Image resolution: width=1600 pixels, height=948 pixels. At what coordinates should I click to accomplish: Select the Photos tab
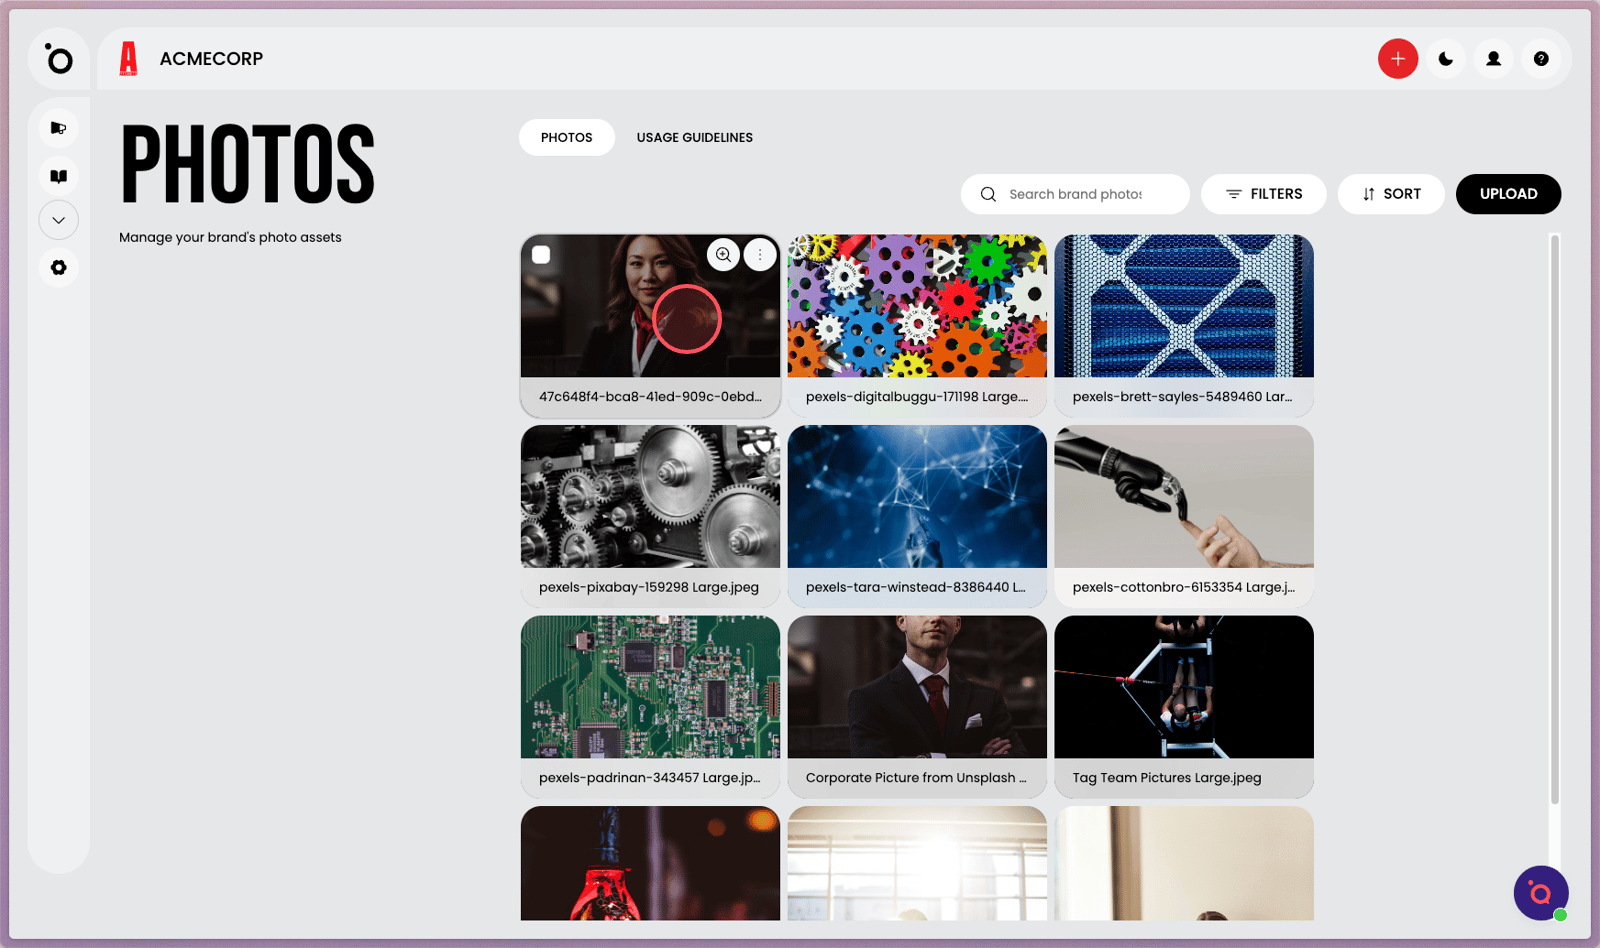pos(566,138)
